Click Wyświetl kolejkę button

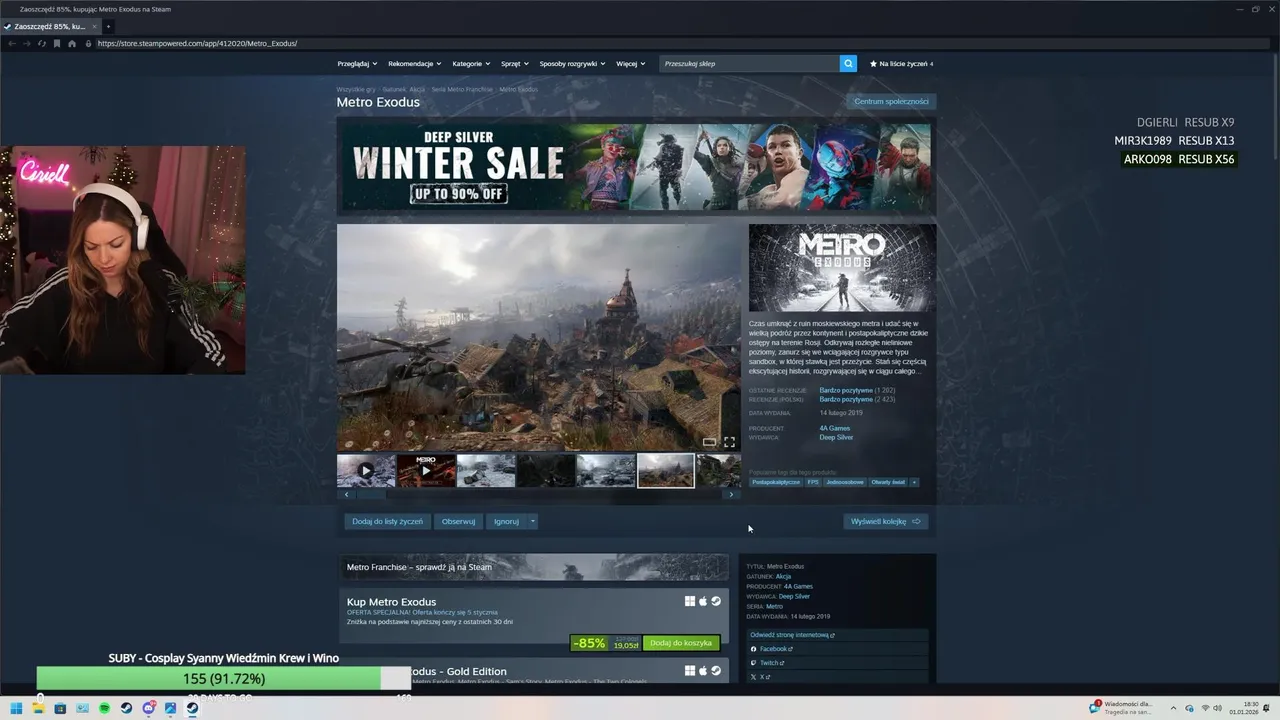(885, 521)
